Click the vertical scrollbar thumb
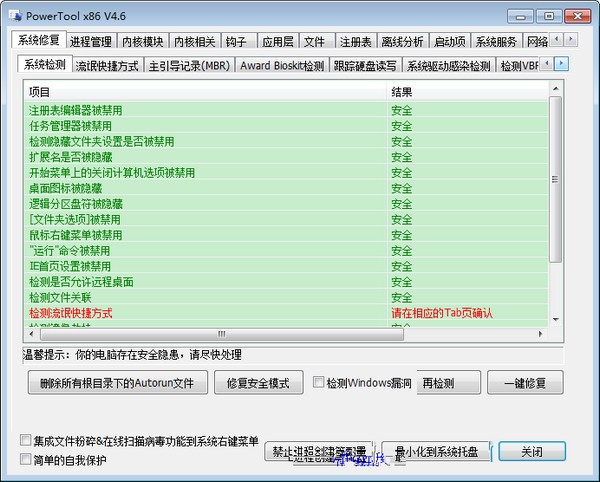This screenshot has height=482, width=600. (x=555, y=179)
